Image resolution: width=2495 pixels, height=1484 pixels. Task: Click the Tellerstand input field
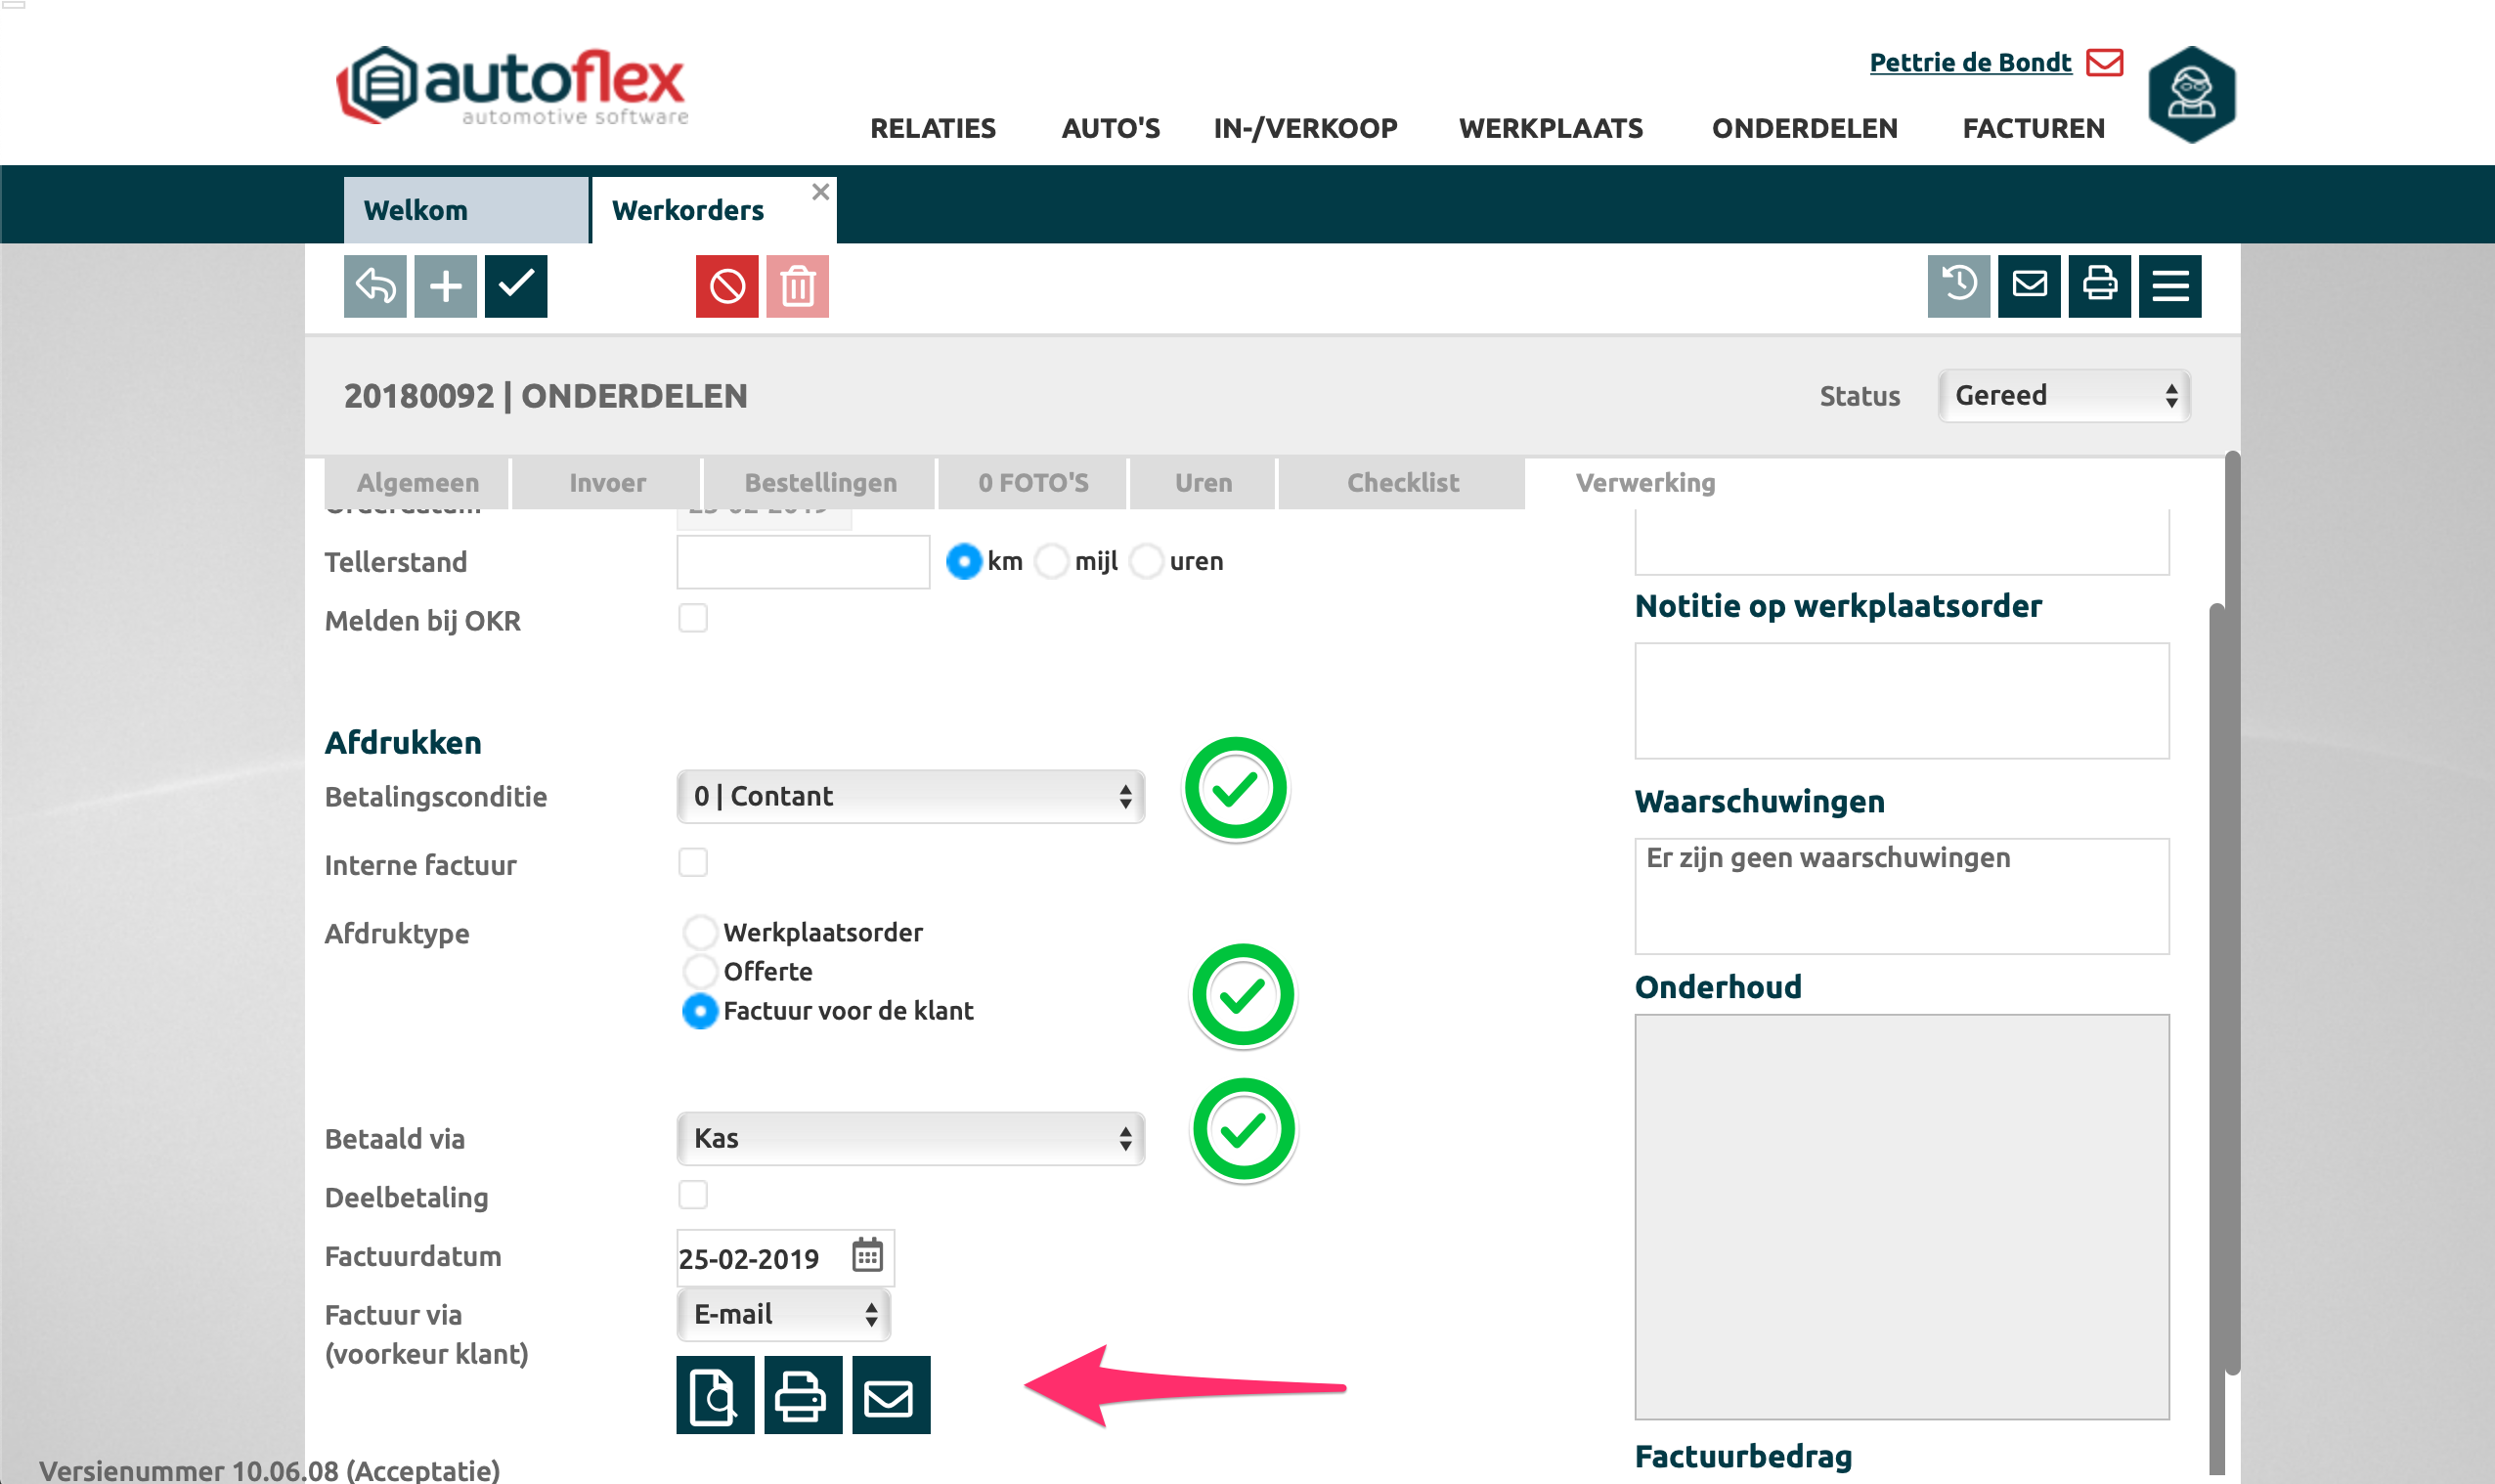[x=802, y=561]
